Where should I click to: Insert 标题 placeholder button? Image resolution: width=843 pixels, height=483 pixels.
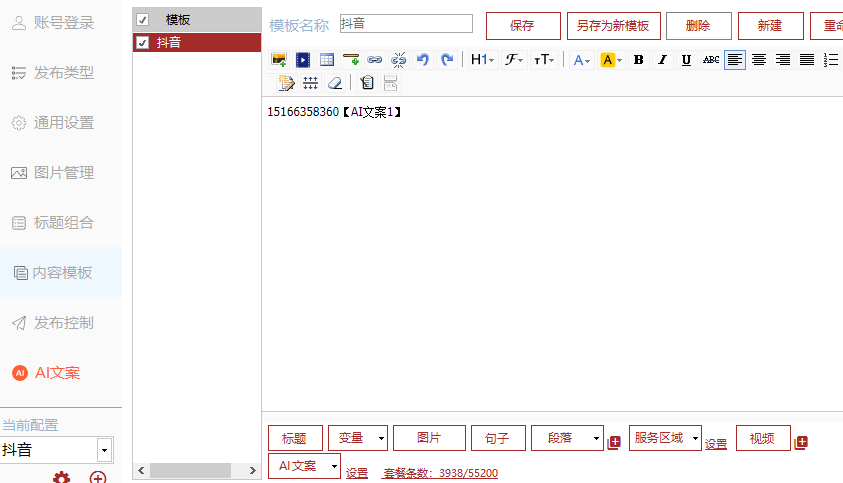click(295, 438)
